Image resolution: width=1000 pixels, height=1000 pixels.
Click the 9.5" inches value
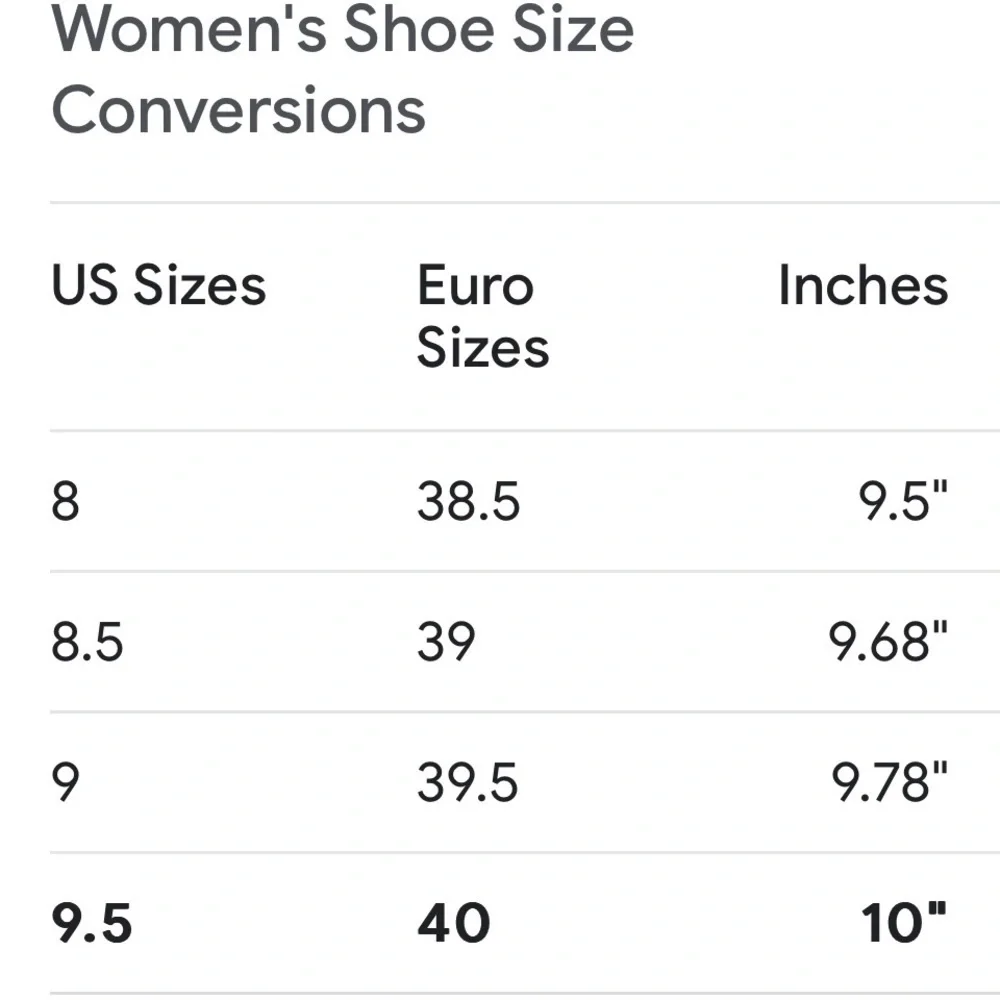(903, 501)
